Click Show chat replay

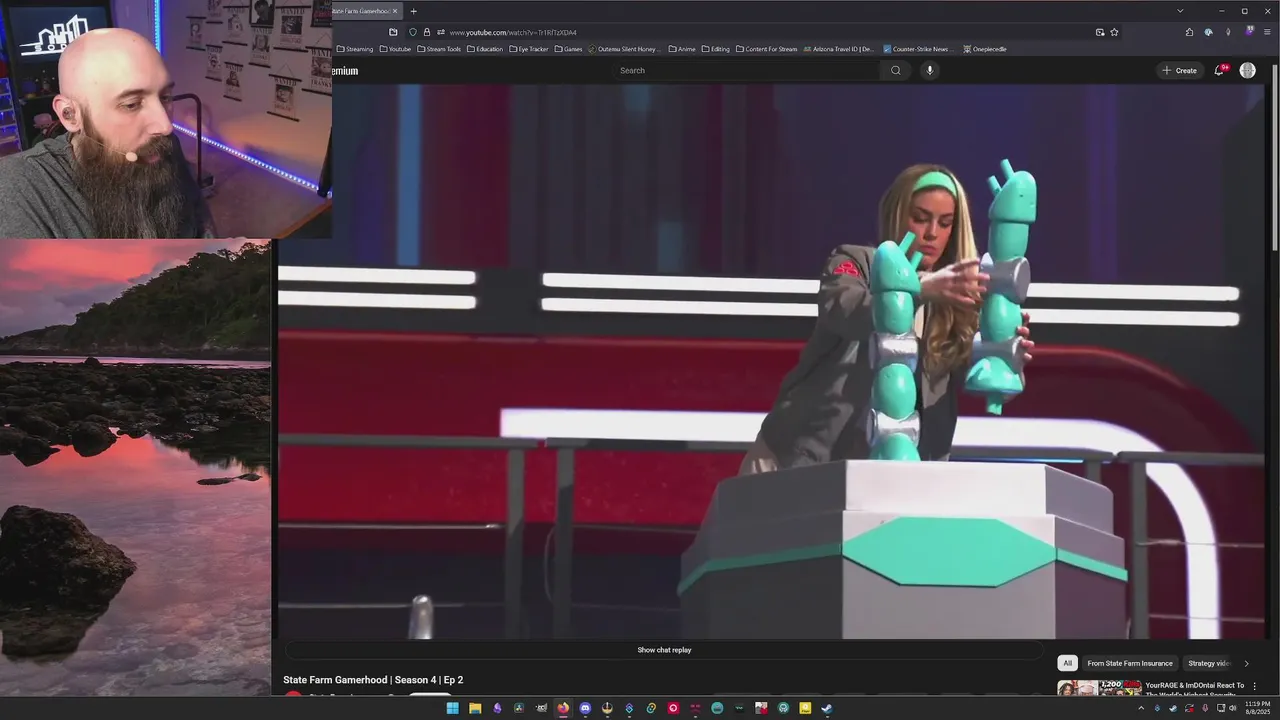pos(664,650)
